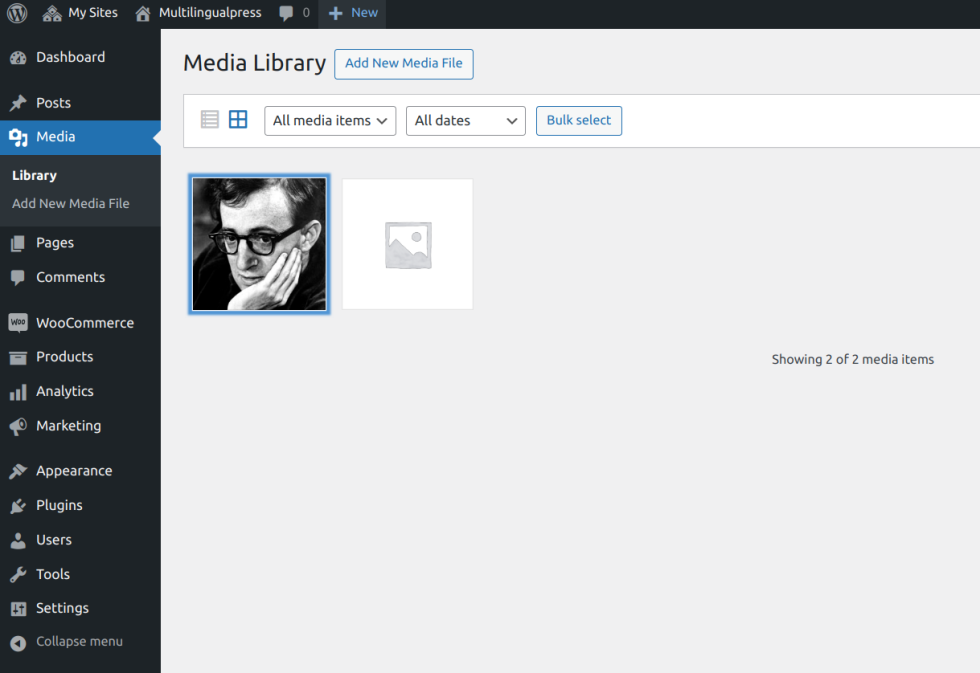Click the Comments bubble icon in sidebar
Image resolution: width=980 pixels, height=673 pixels.
[x=18, y=277]
